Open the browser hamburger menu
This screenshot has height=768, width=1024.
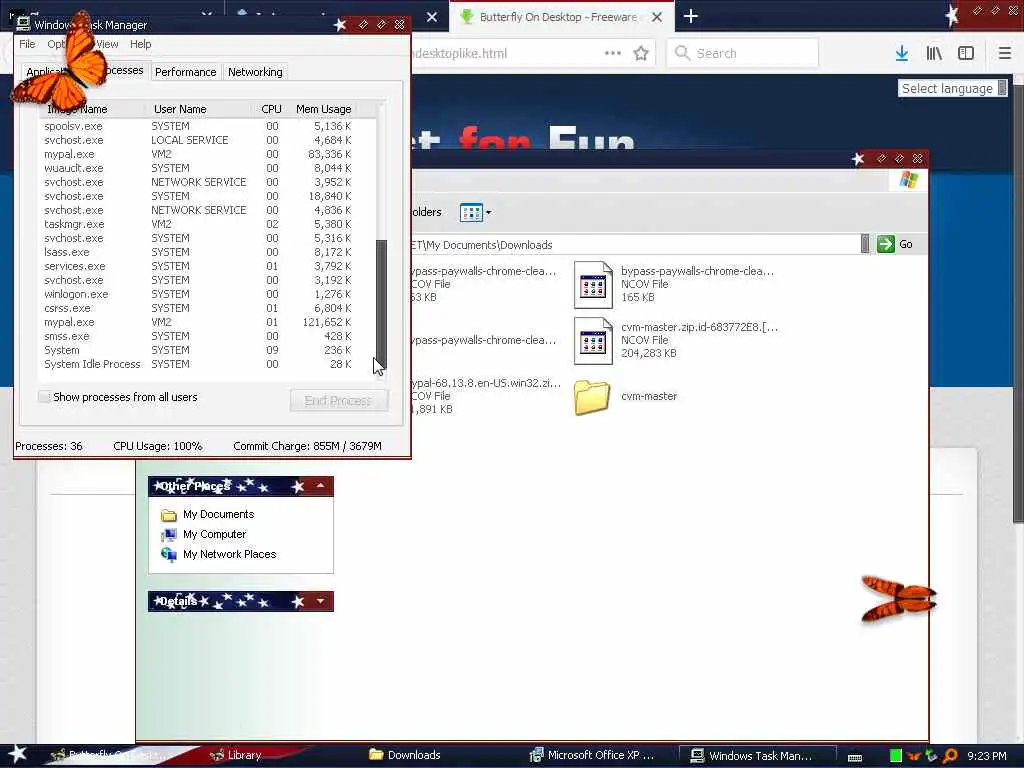pyautogui.click(x=1005, y=53)
